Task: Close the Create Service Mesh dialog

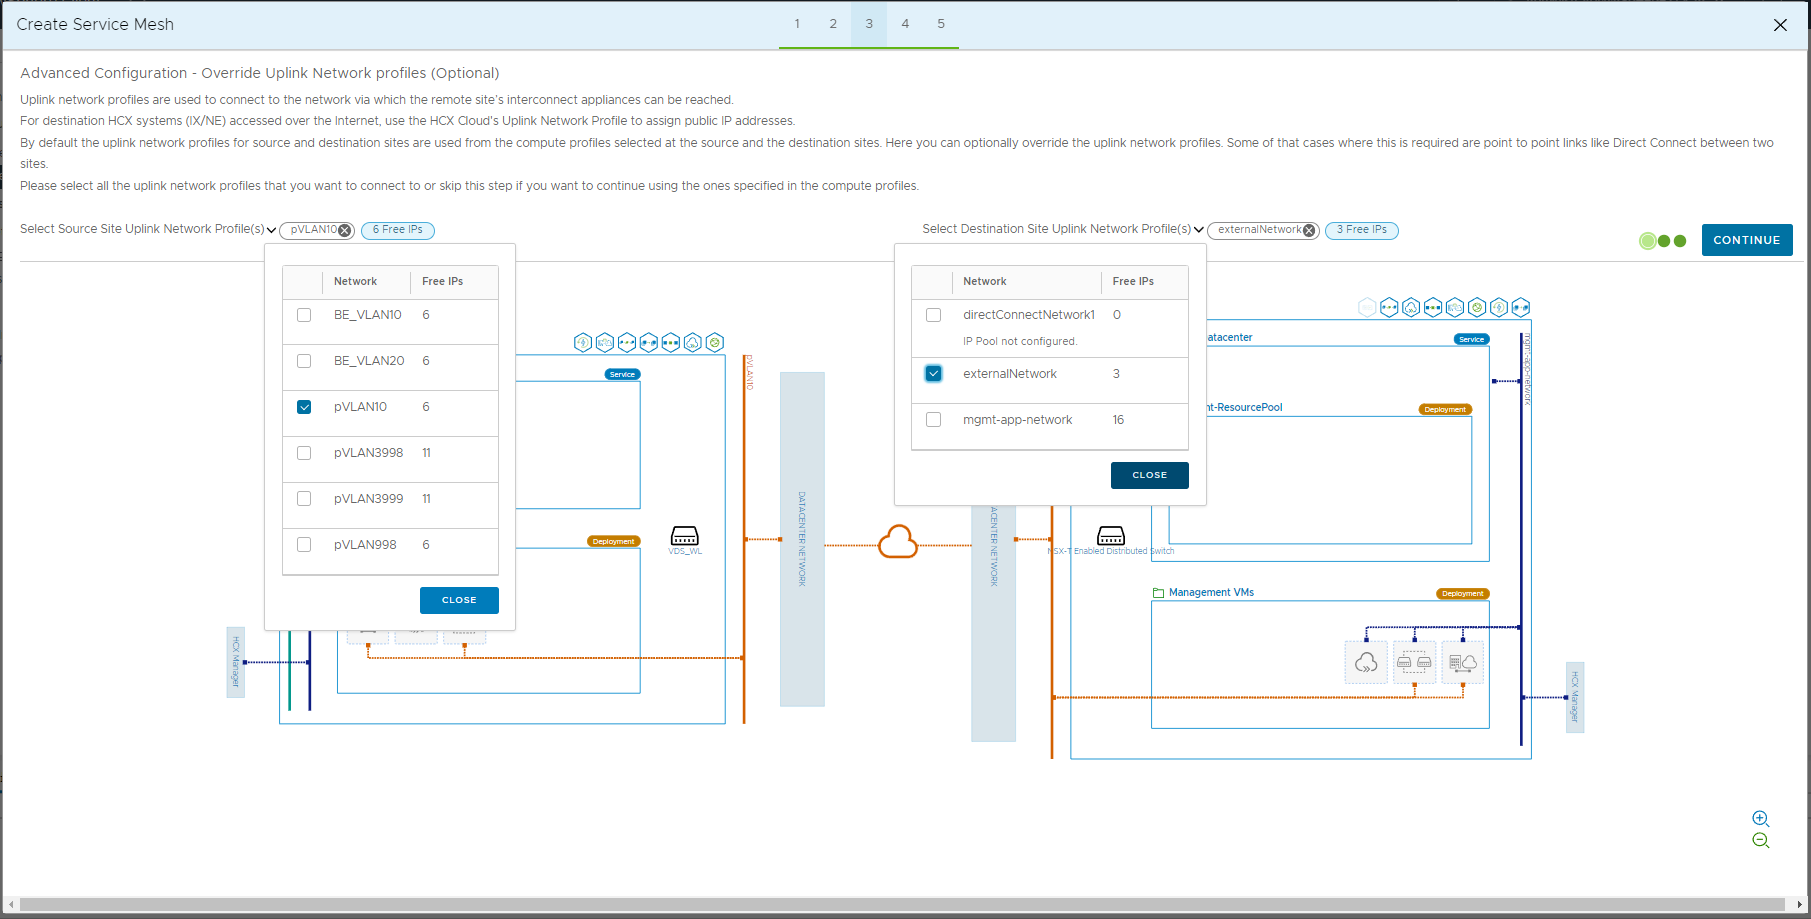Action: (x=1780, y=25)
